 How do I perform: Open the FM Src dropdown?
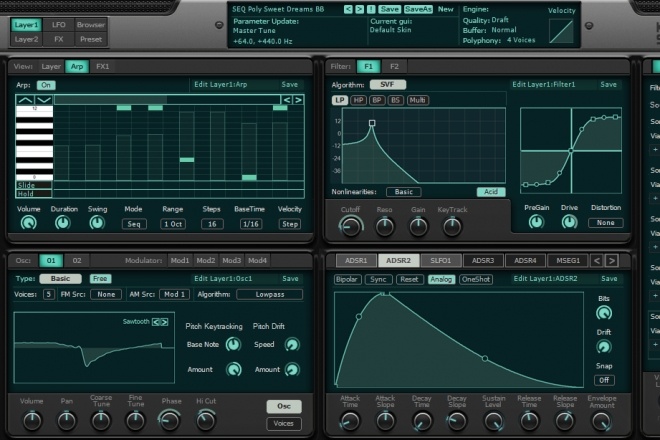pos(106,294)
